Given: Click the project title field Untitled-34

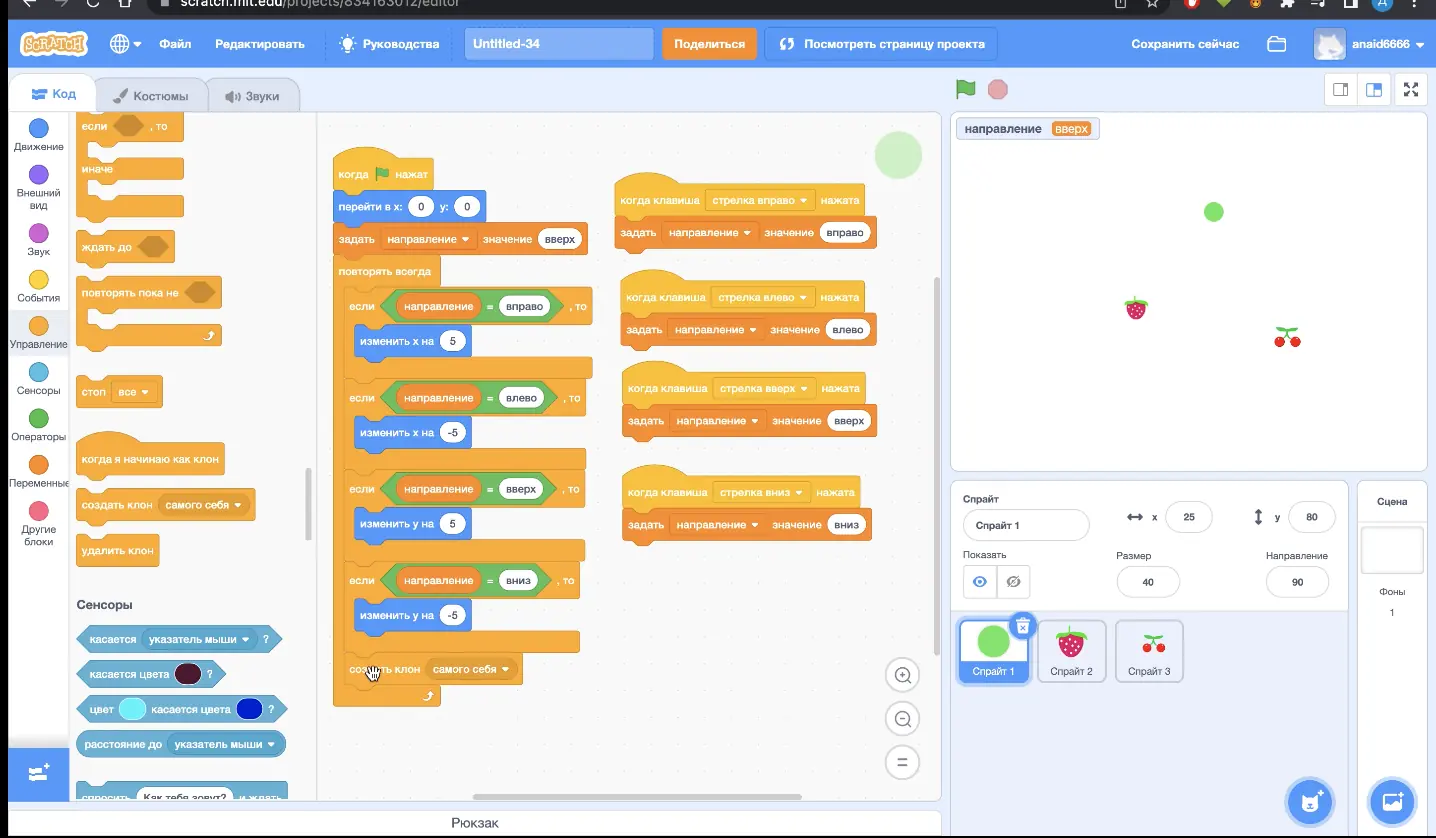Looking at the screenshot, I should [x=559, y=44].
